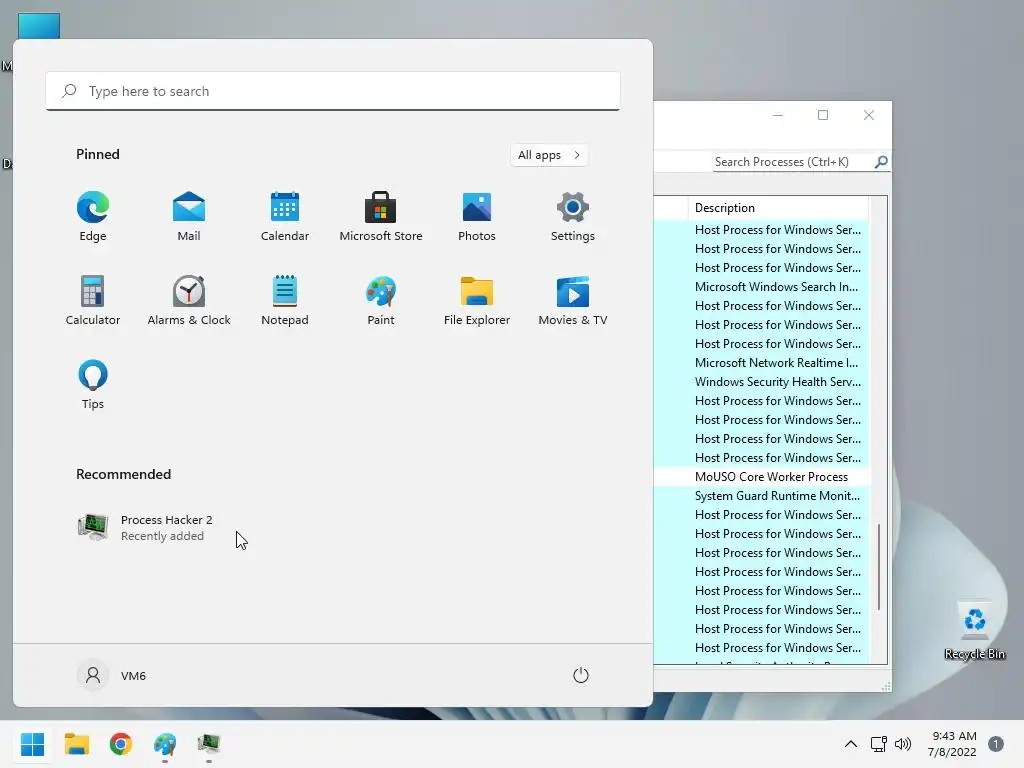Open the VM6 user account menu
Screen dimensions: 1024x768
(112, 675)
